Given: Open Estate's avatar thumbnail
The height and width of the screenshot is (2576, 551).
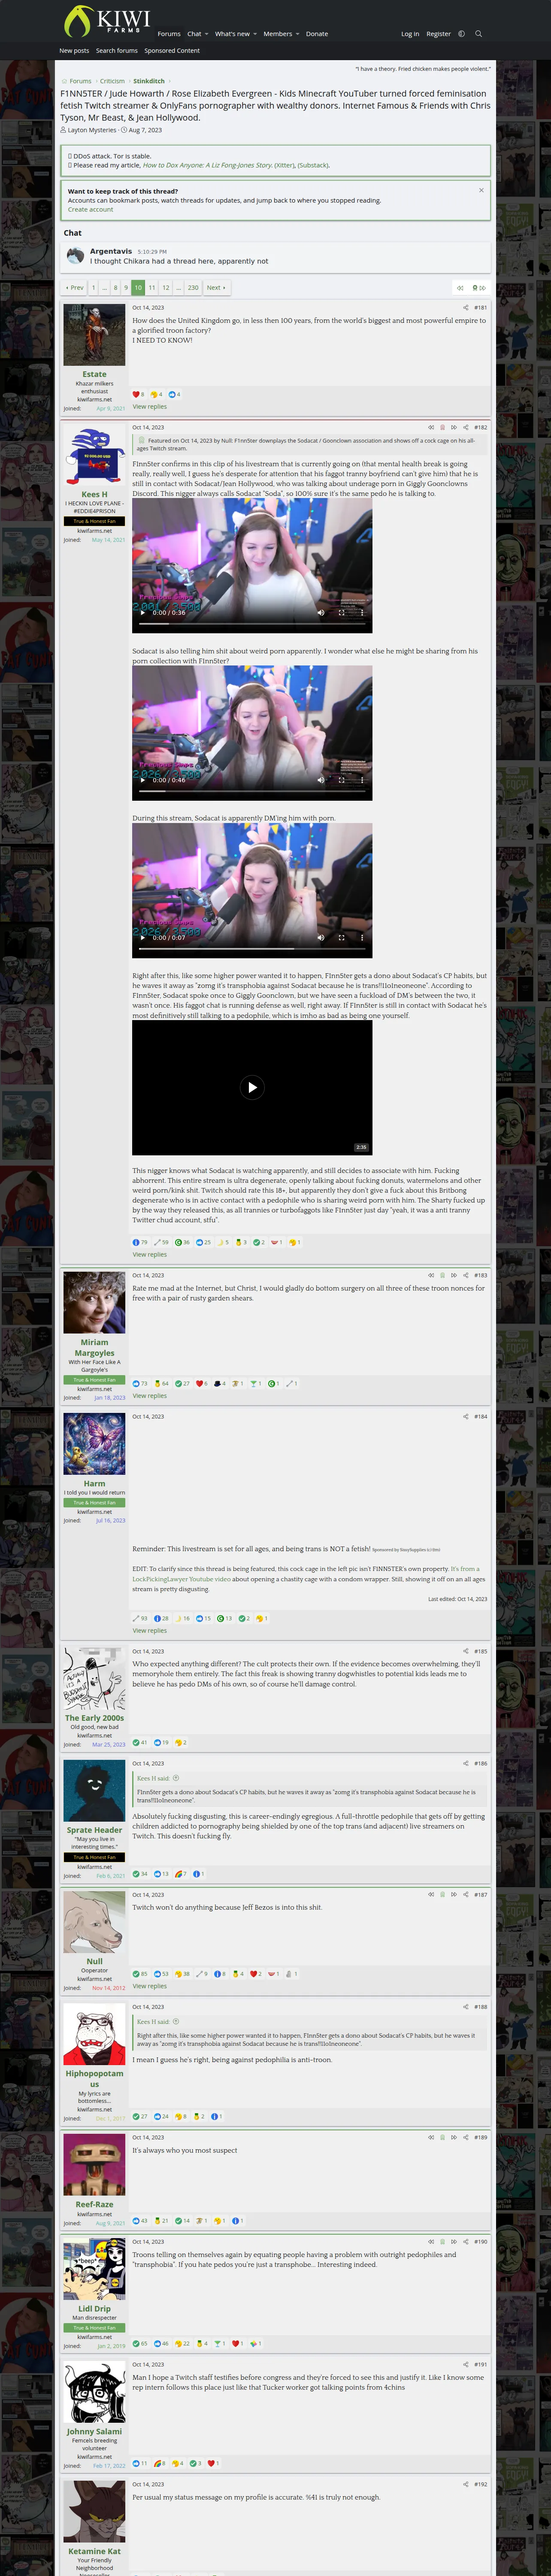Looking at the screenshot, I should pyautogui.click(x=94, y=334).
